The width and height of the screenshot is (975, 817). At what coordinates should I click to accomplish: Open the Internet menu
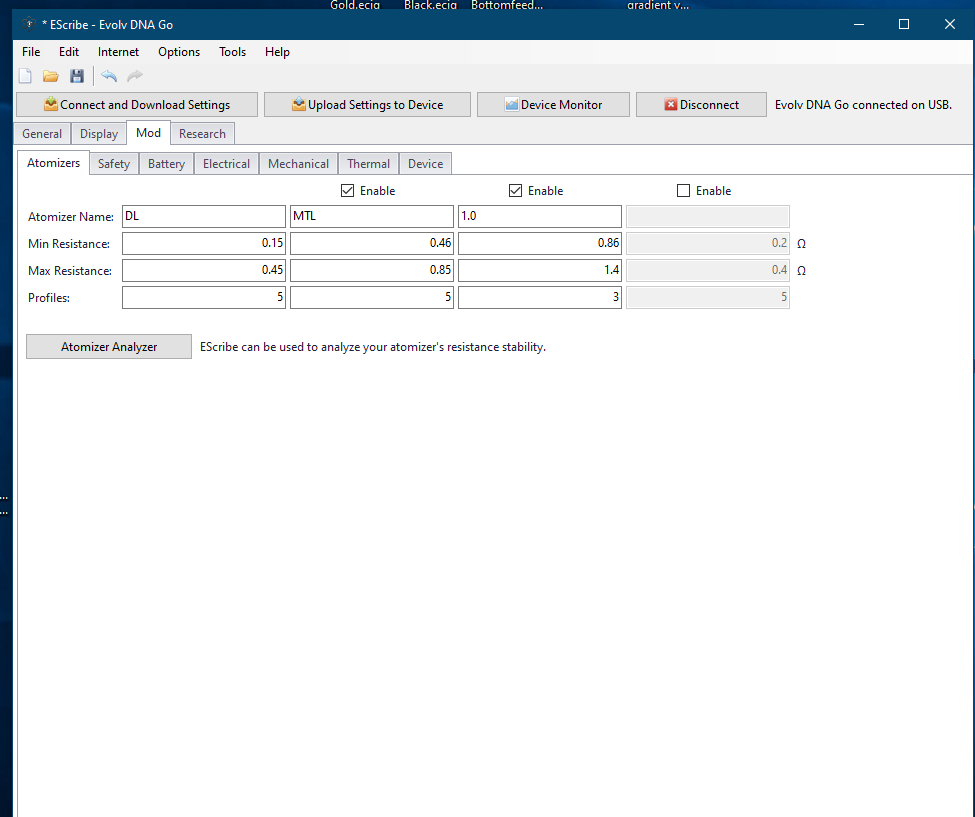coord(118,52)
